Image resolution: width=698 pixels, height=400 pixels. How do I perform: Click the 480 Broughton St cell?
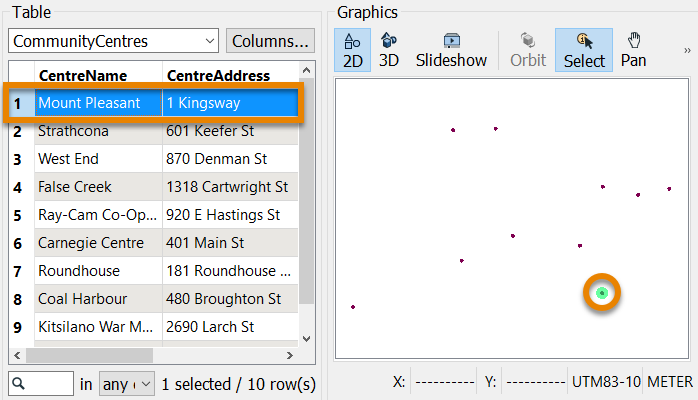coord(230,299)
